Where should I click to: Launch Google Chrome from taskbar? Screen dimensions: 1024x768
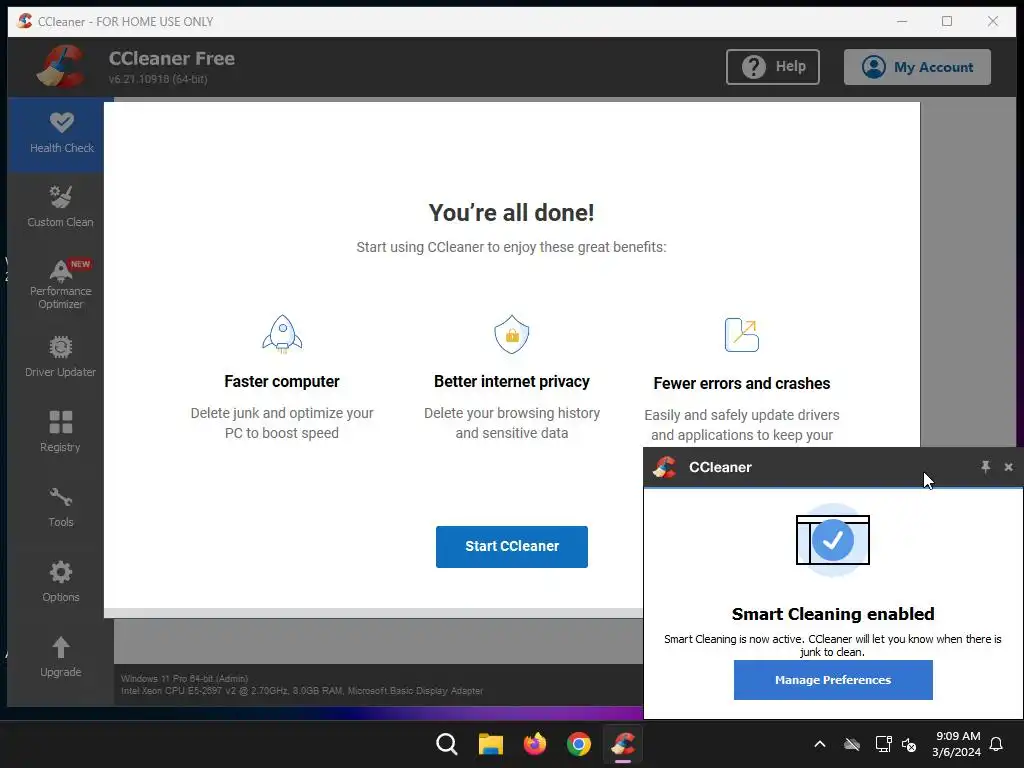coord(579,744)
